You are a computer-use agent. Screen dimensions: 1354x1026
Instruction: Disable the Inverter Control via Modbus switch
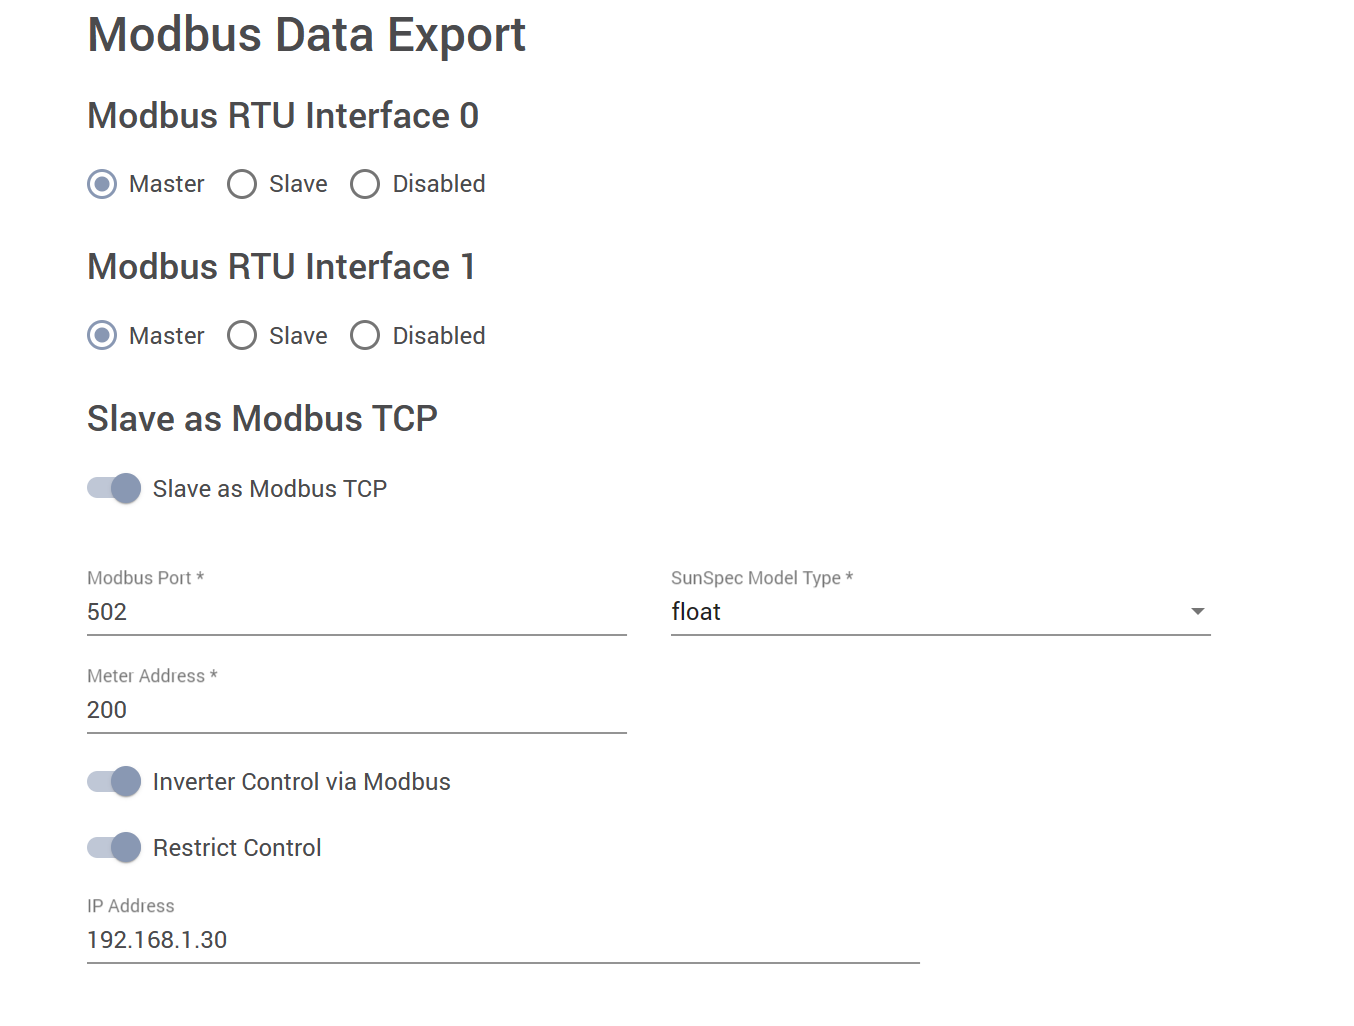pos(114,782)
